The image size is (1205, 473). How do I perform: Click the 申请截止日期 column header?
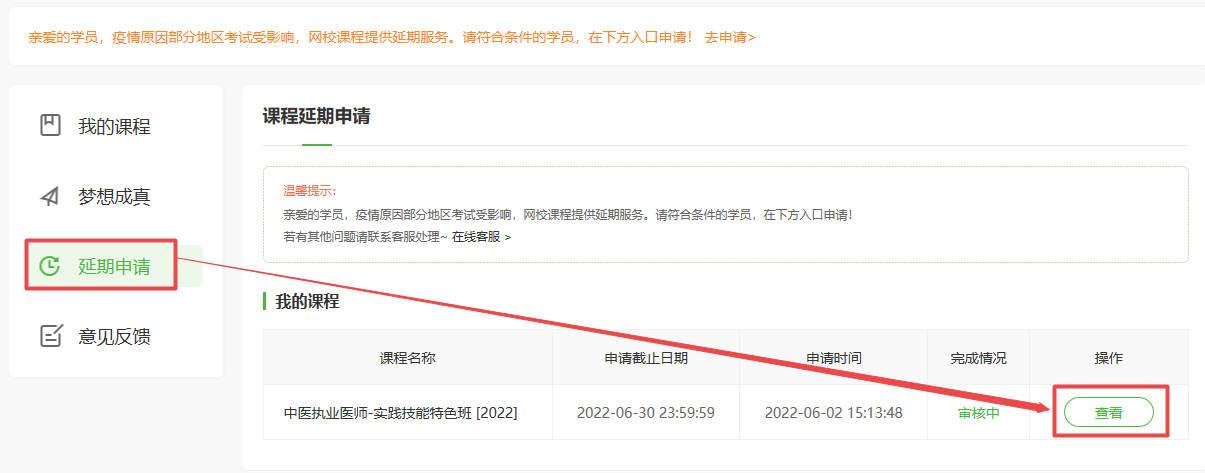point(646,358)
